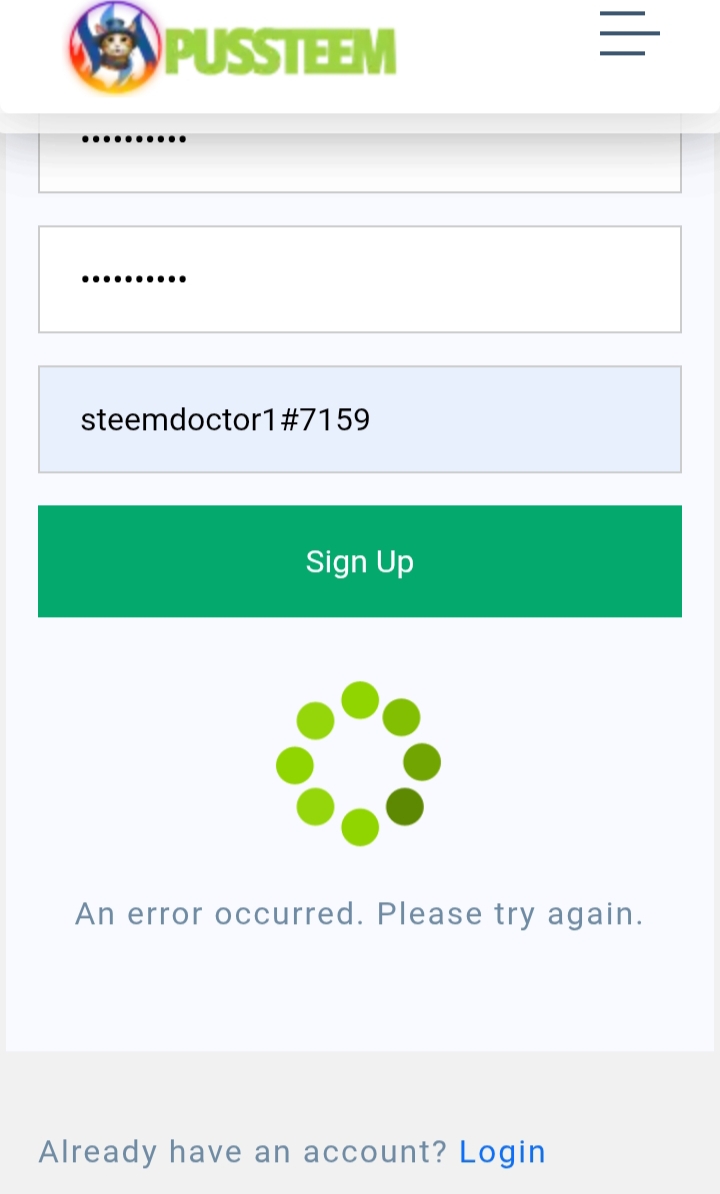Click the topmost dot of the spinner
The width and height of the screenshot is (720, 1194).
(x=360, y=700)
